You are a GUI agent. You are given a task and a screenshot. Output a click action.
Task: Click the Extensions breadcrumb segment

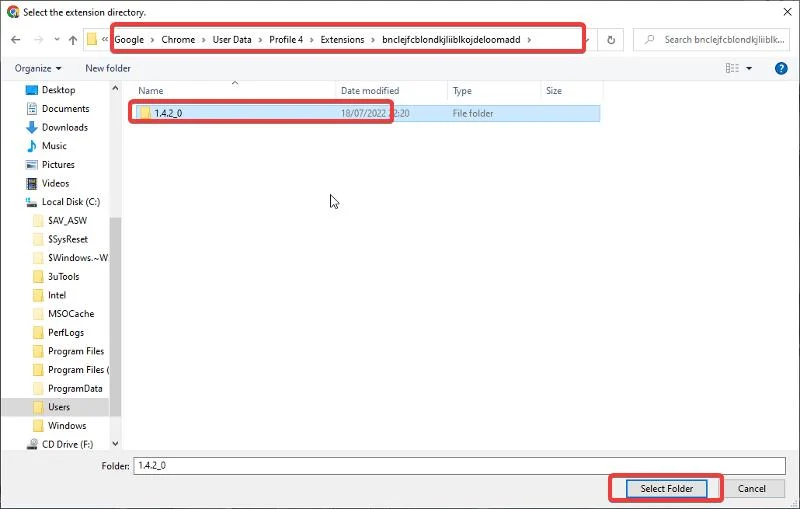342,40
